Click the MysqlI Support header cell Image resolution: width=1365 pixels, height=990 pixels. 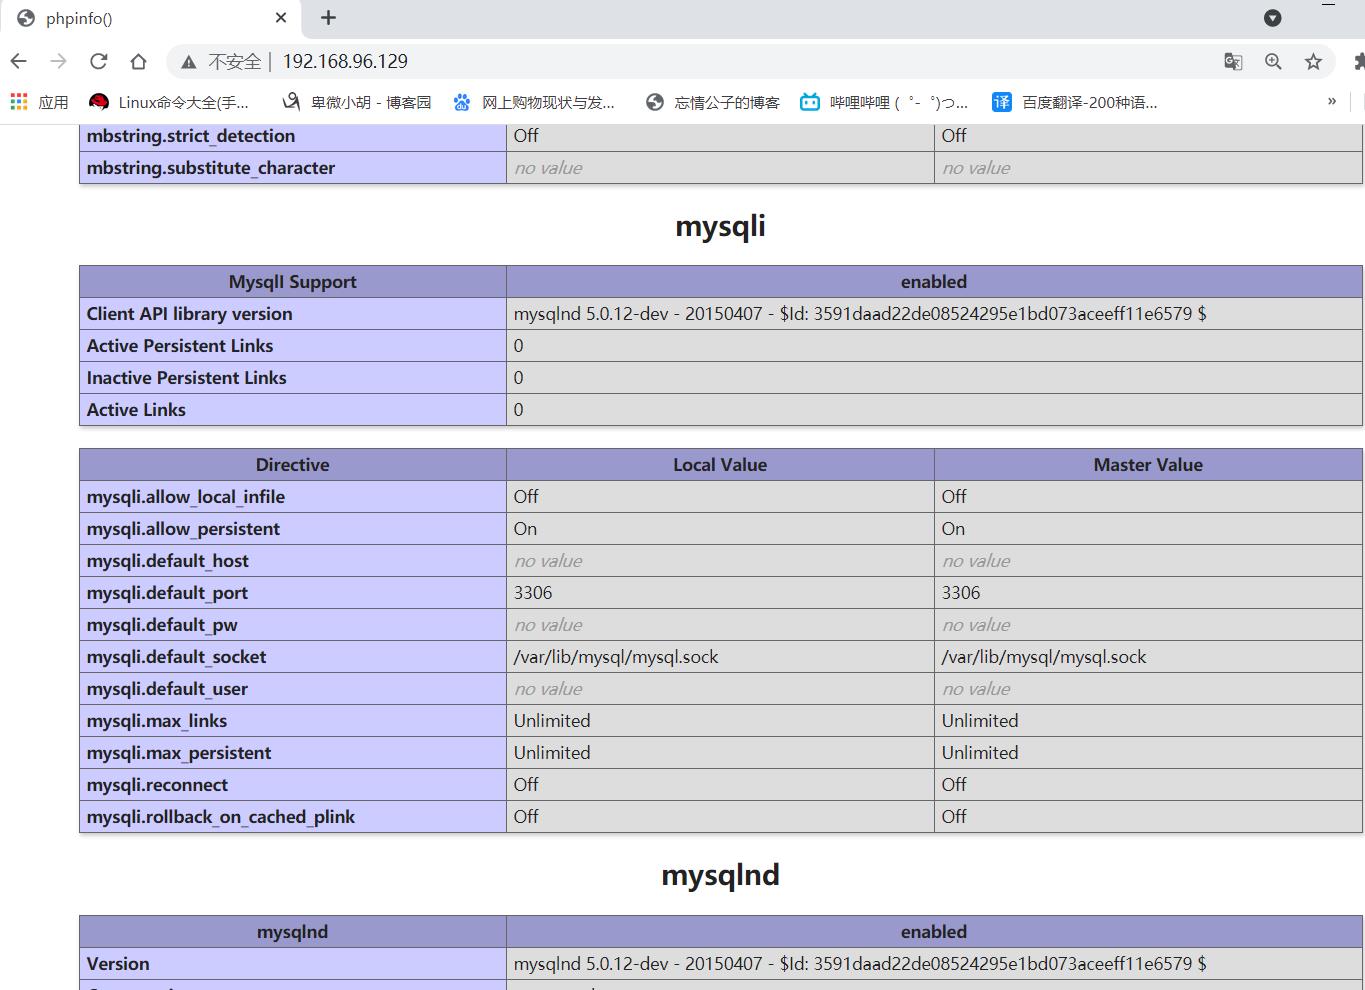(x=293, y=282)
